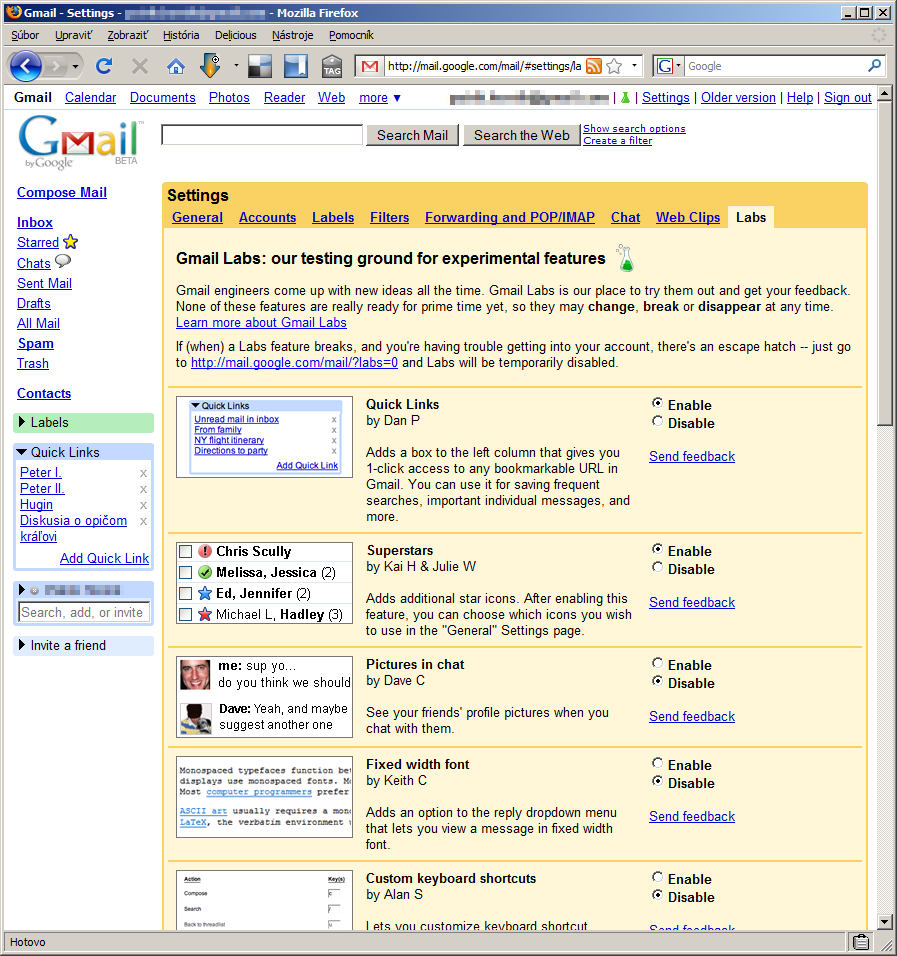Image resolution: width=897 pixels, height=956 pixels.
Task: Click the Delicious TAG toolbar icon
Action: click(x=332, y=66)
